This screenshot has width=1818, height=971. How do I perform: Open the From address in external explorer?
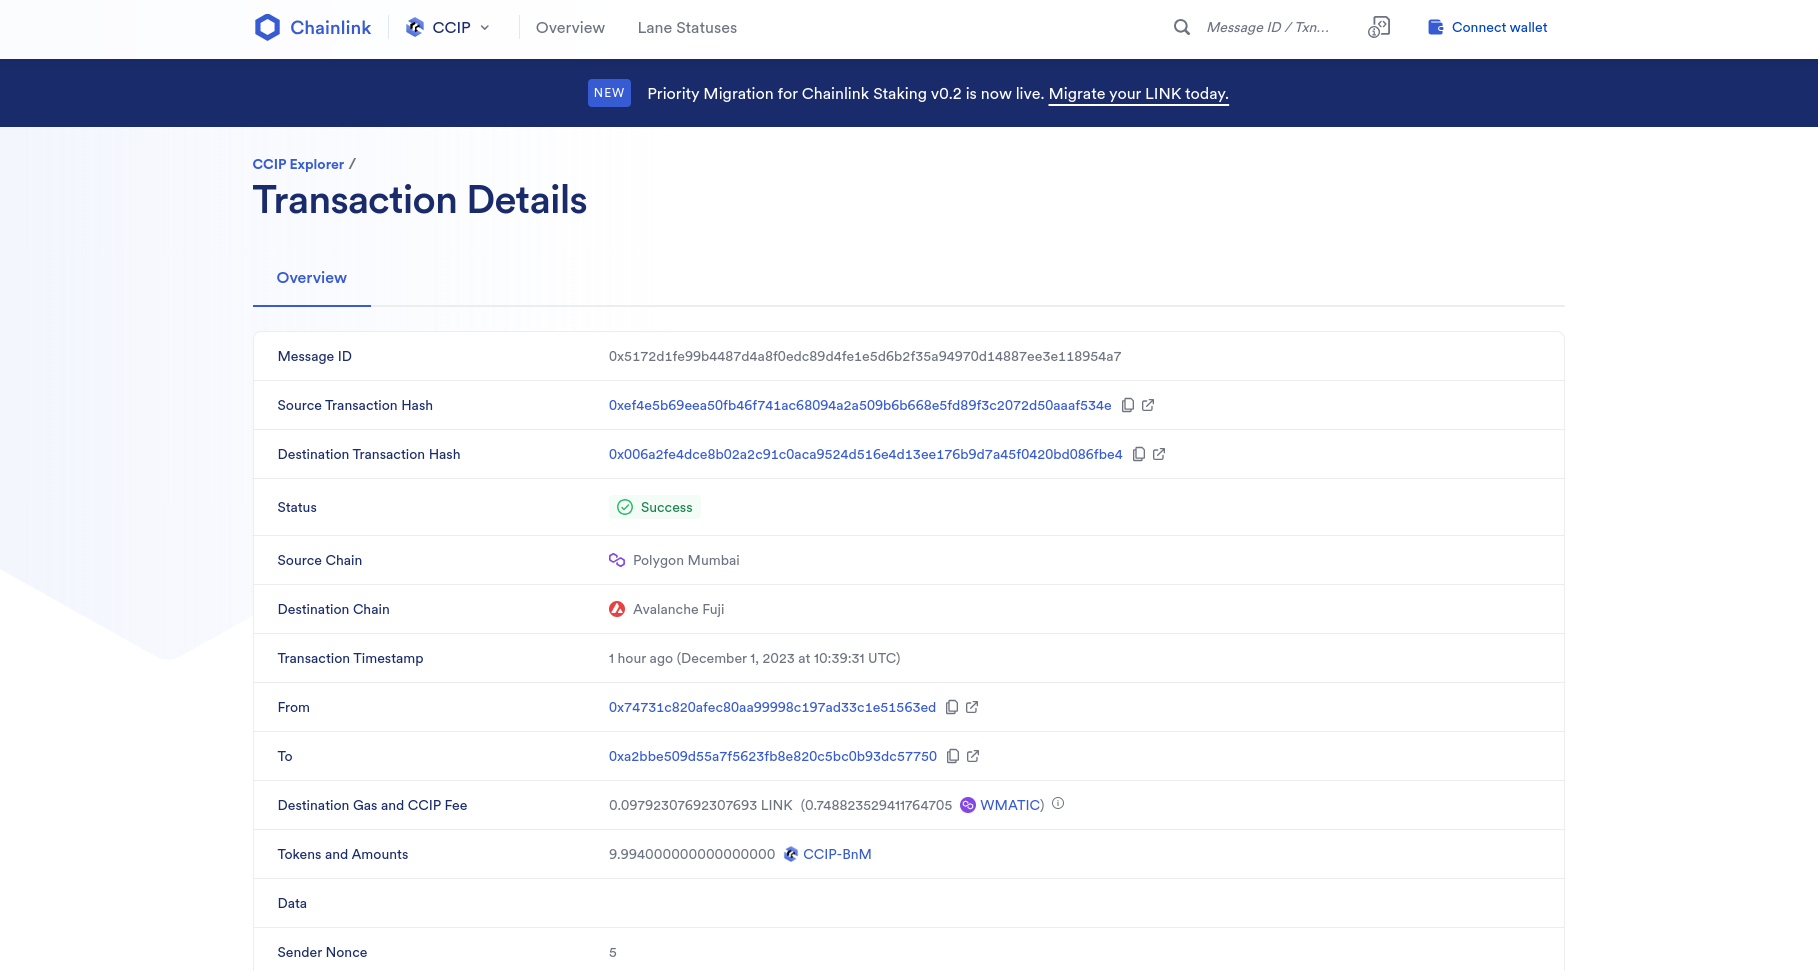pyautogui.click(x=971, y=707)
